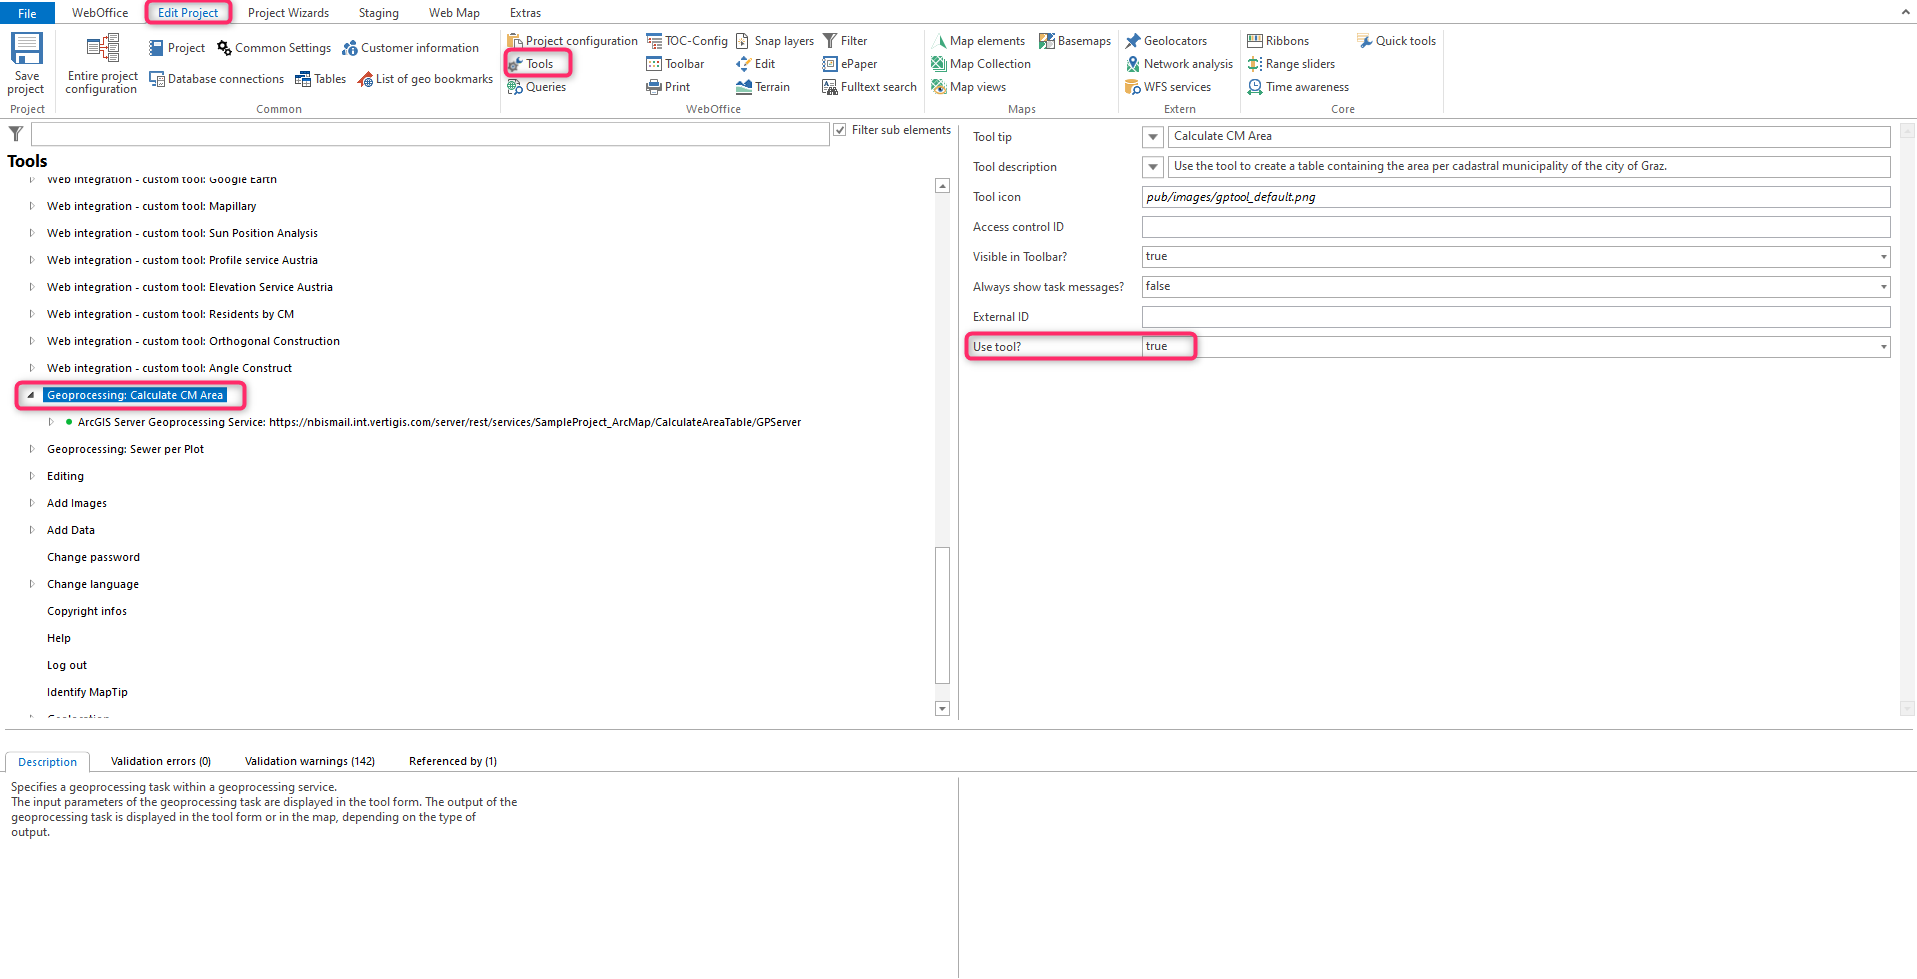This screenshot has height=979, width=1917.
Task: Open TOC-Config settings
Action: click(687, 41)
